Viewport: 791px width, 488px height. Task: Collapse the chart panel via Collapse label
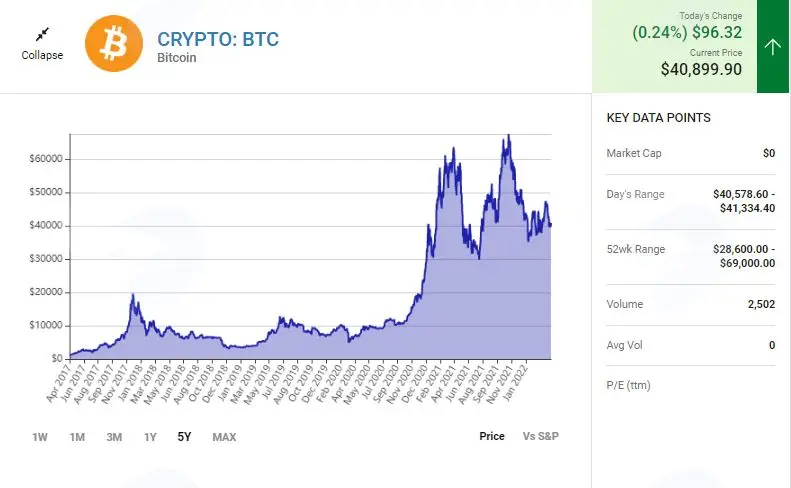[42, 55]
